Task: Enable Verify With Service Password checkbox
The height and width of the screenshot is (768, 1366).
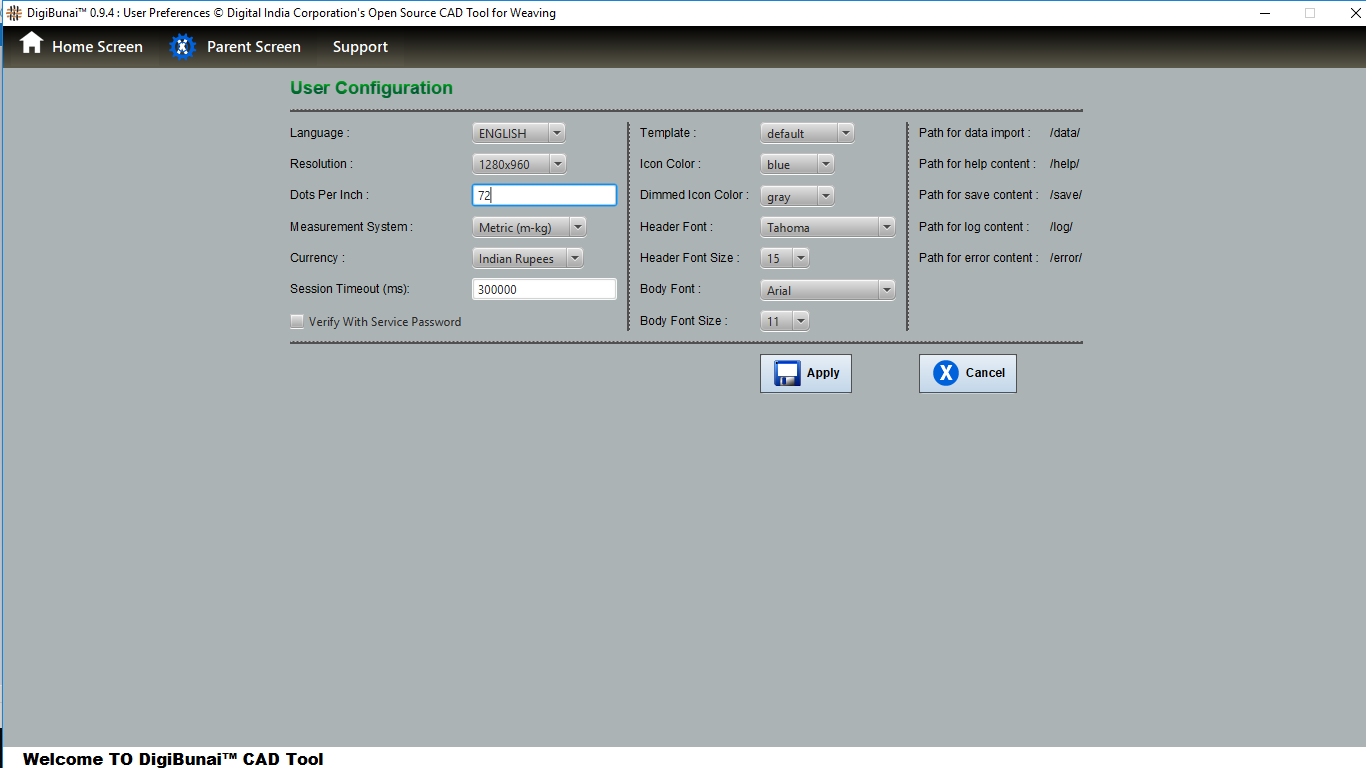Action: 297,322
